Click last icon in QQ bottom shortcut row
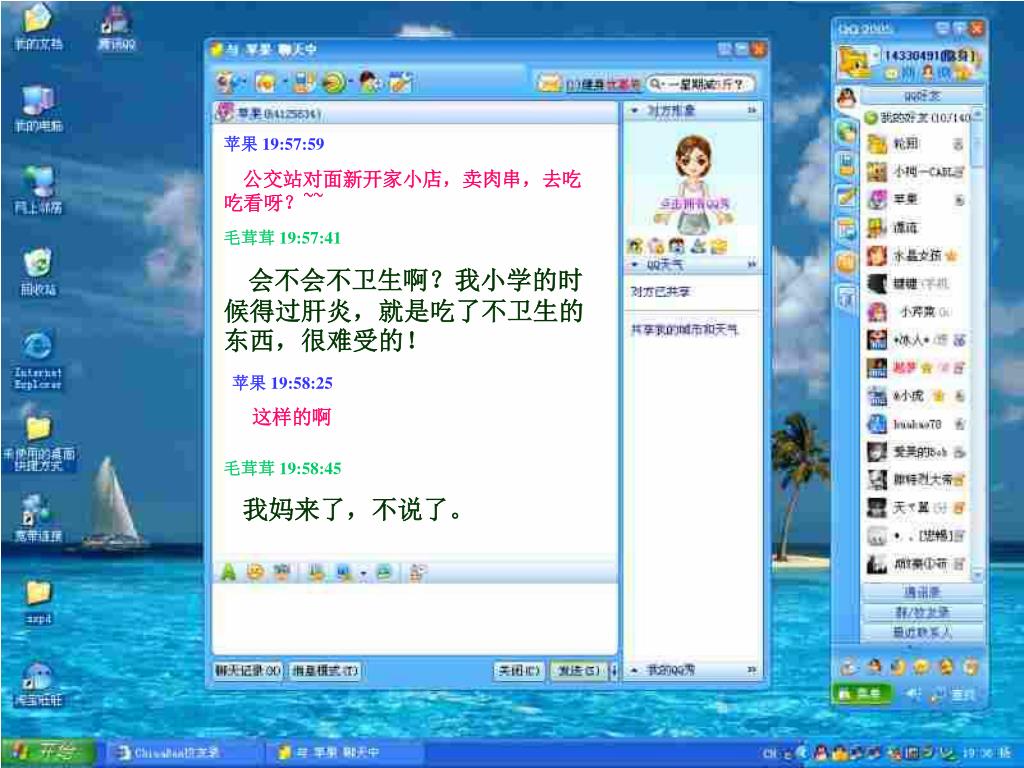The image size is (1024, 768). (972, 667)
